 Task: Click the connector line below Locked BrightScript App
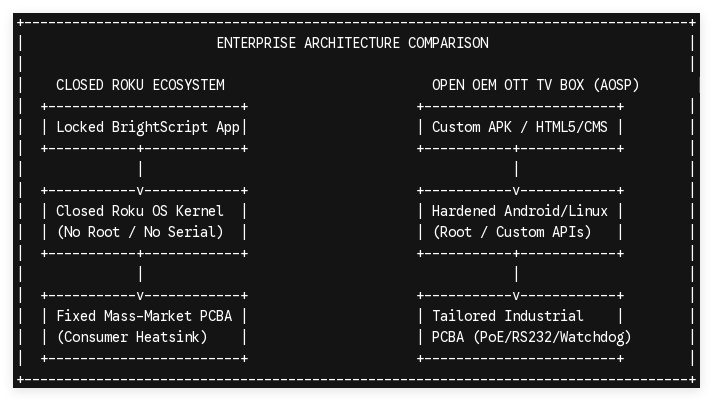[x=141, y=169]
